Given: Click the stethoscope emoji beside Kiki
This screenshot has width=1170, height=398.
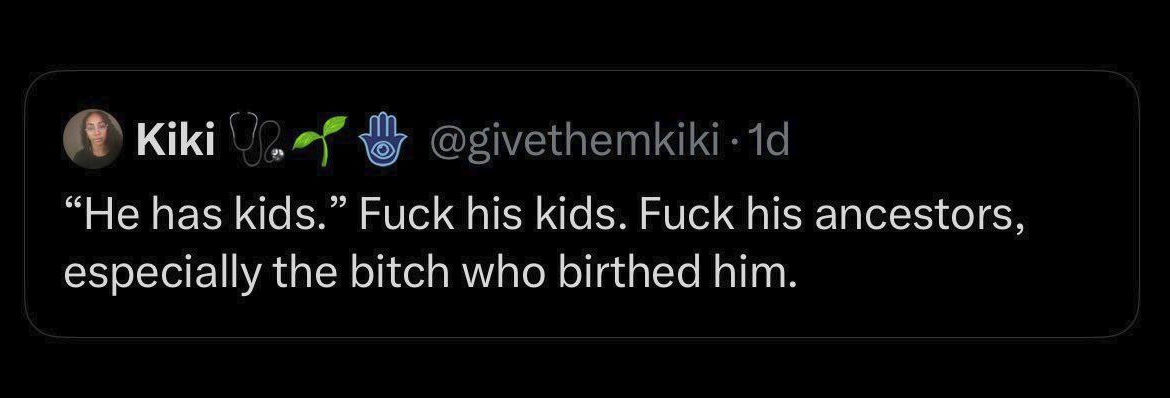Looking at the screenshot, I should point(255,139).
